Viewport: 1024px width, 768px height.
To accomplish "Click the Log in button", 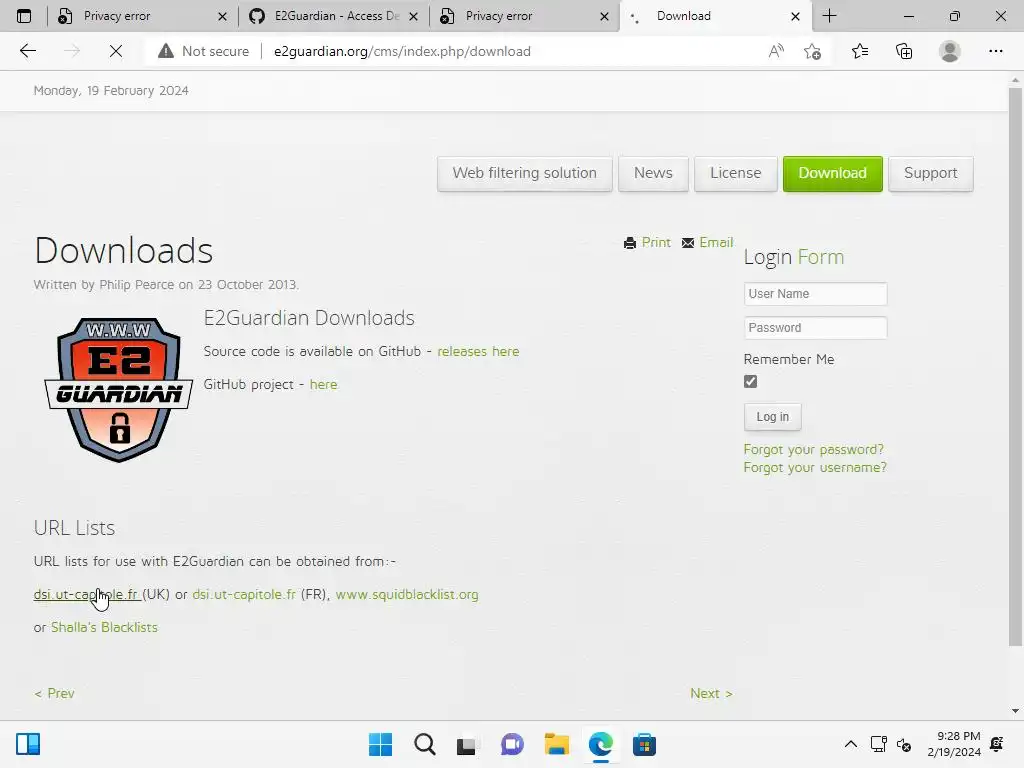I will click(x=773, y=417).
